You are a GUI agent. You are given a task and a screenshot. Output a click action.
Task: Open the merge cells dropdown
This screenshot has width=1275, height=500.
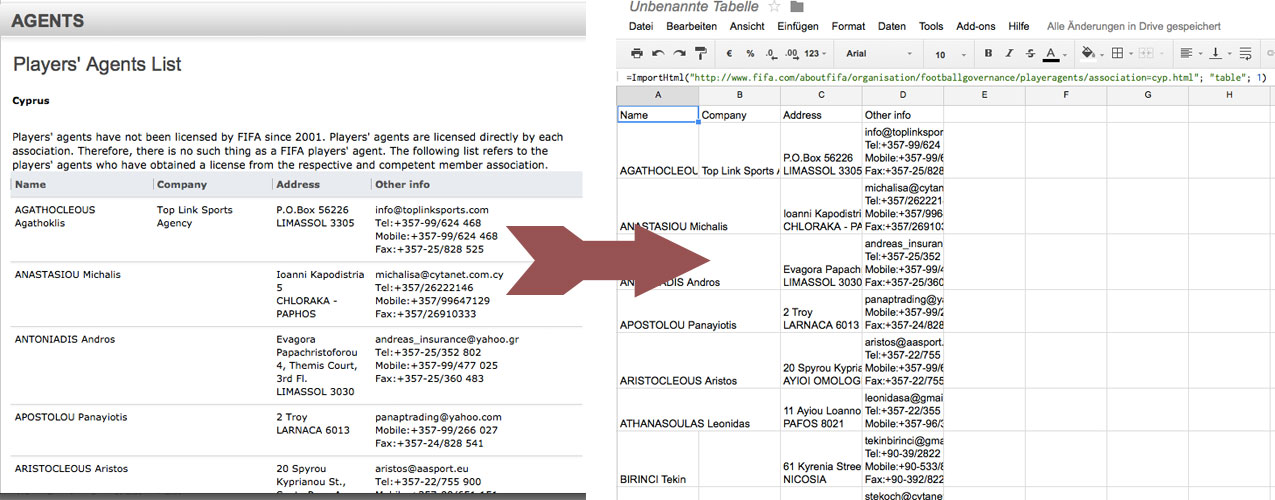point(1150,53)
